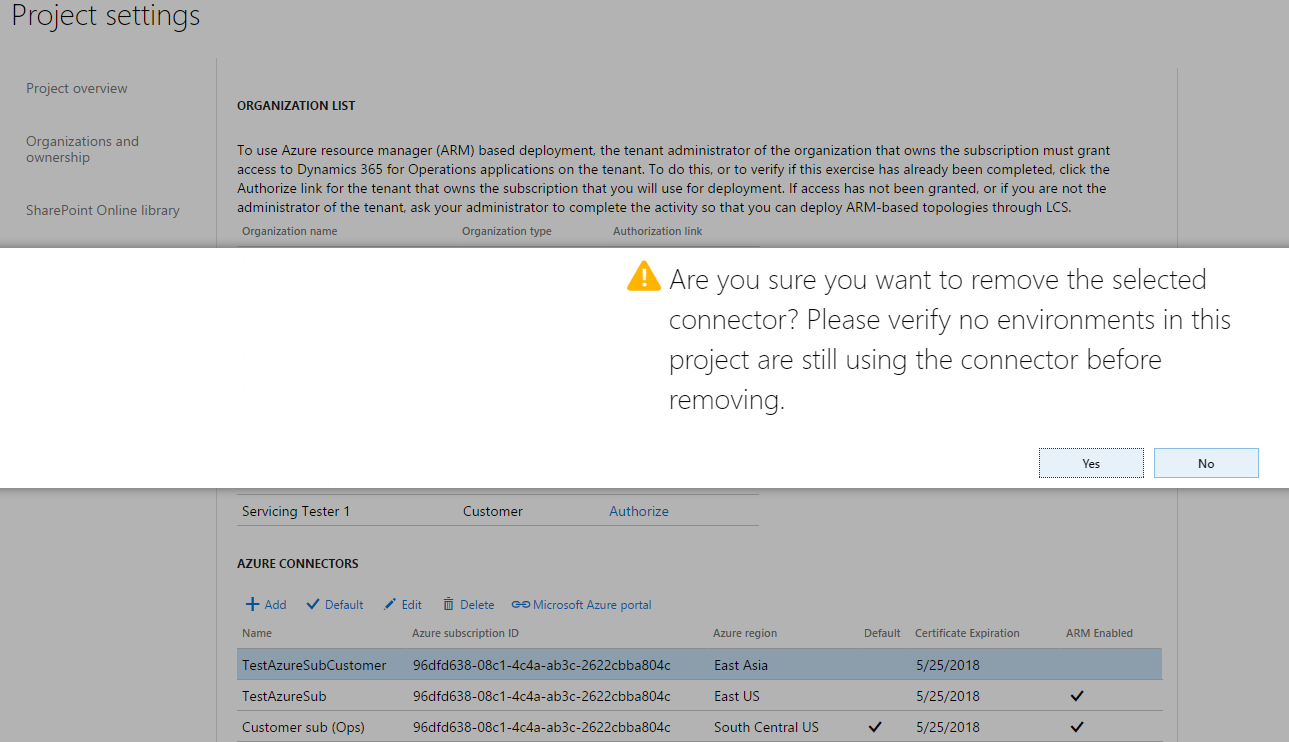Click the Microsoft Azure portal link icon

pos(520,604)
